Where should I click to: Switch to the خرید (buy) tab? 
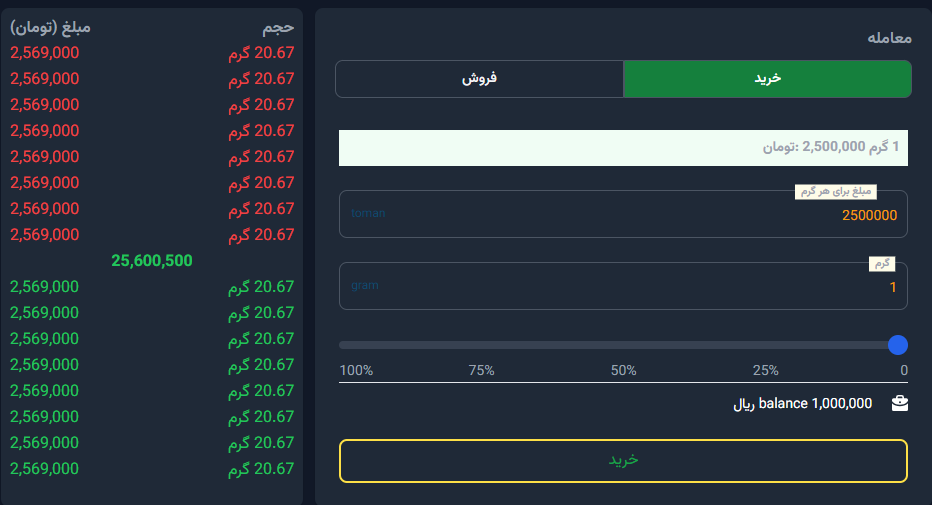coord(767,79)
